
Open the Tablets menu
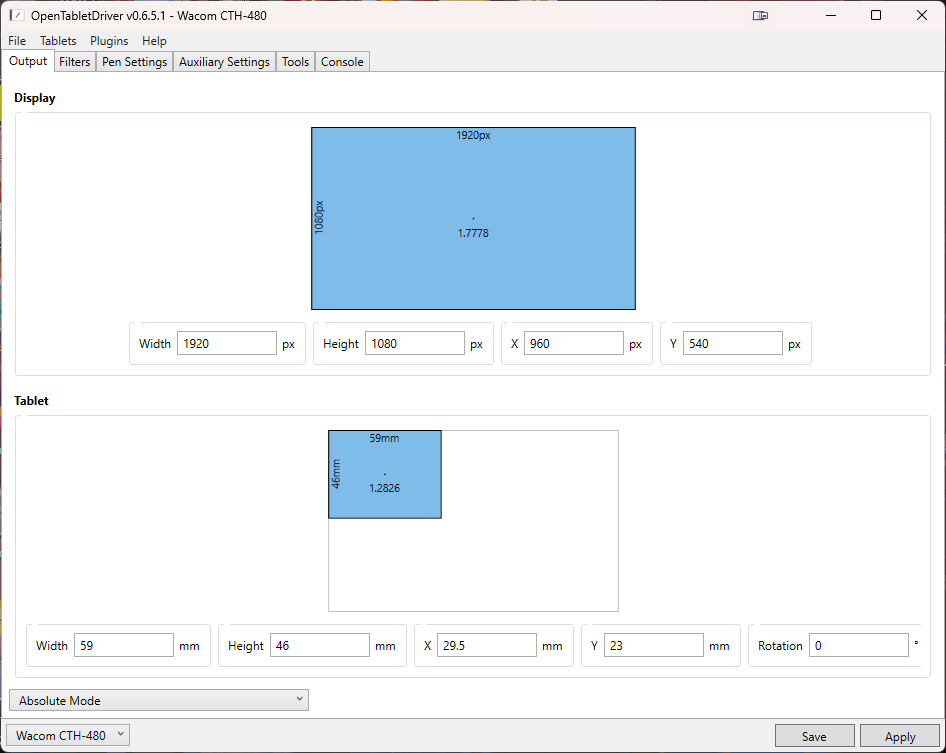coord(58,41)
